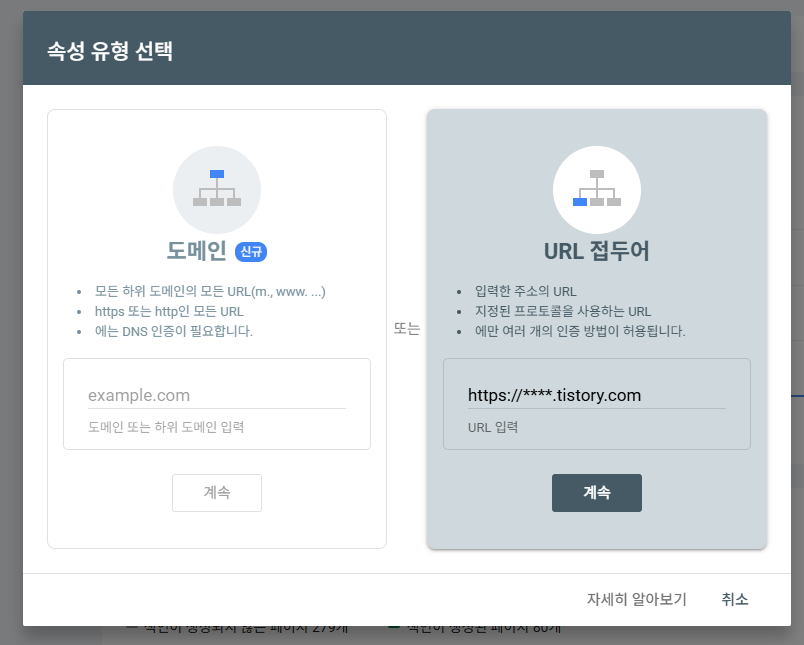Click text '에만 여러 개의 인증 방법이 허용됩니다.'

(580, 331)
